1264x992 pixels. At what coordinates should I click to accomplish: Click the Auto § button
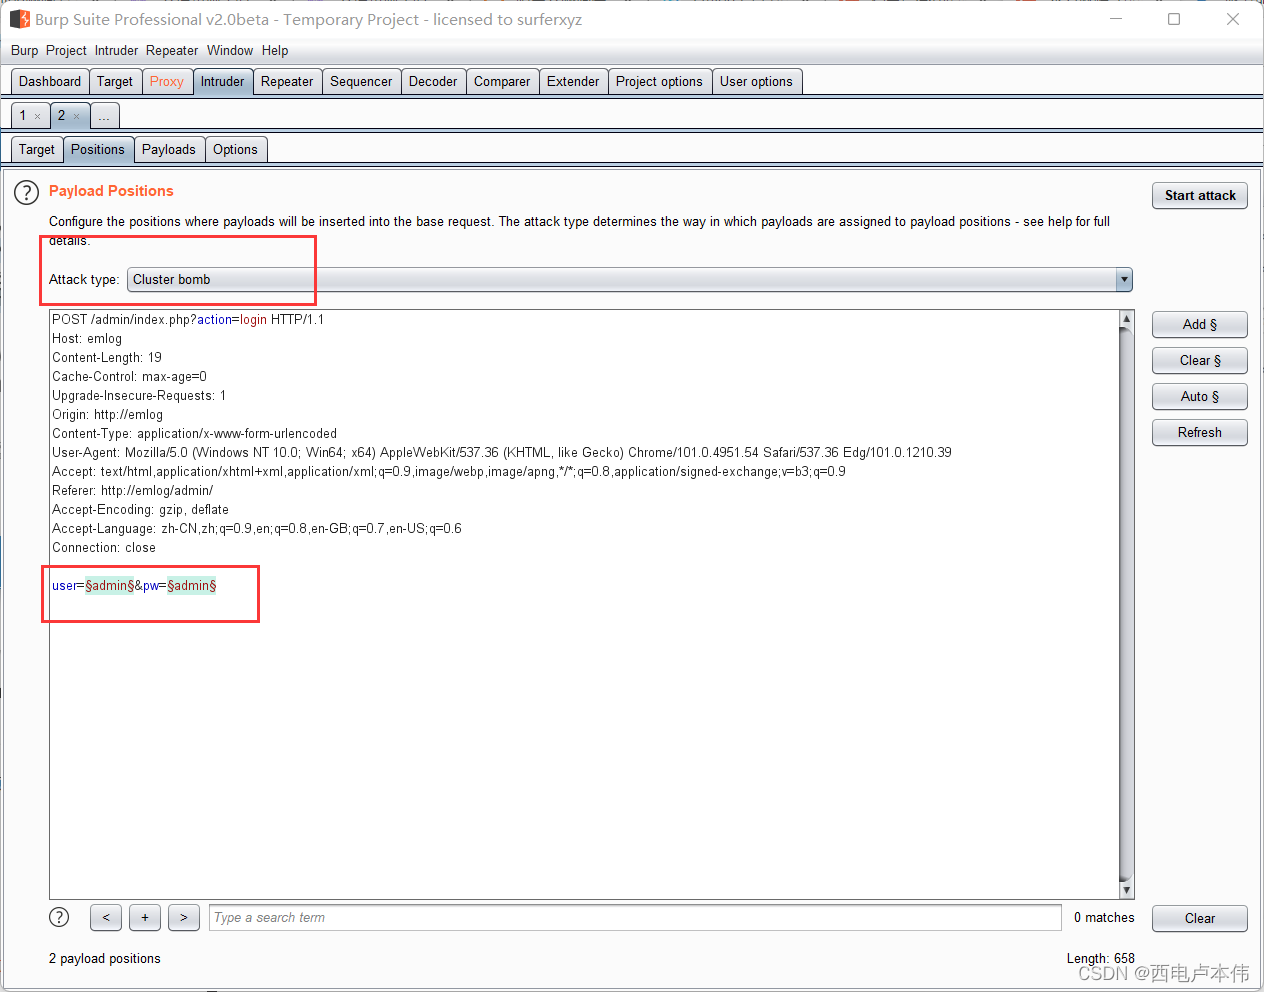[x=1200, y=397]
